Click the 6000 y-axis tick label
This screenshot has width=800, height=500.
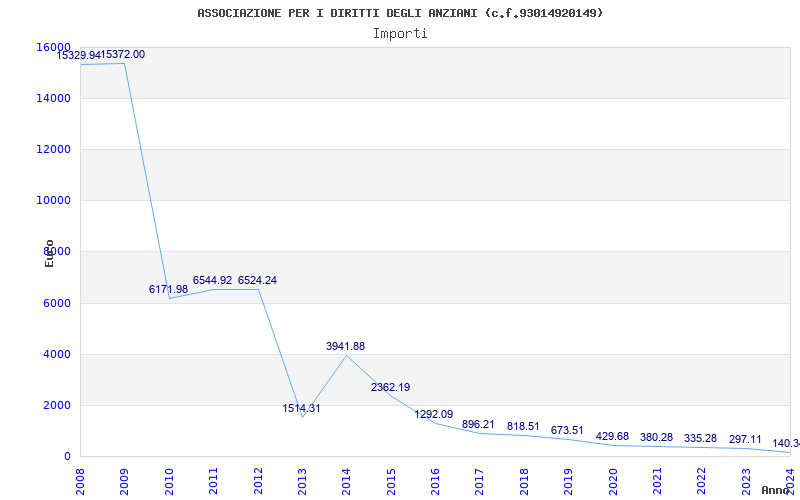(x=57, y=303)
